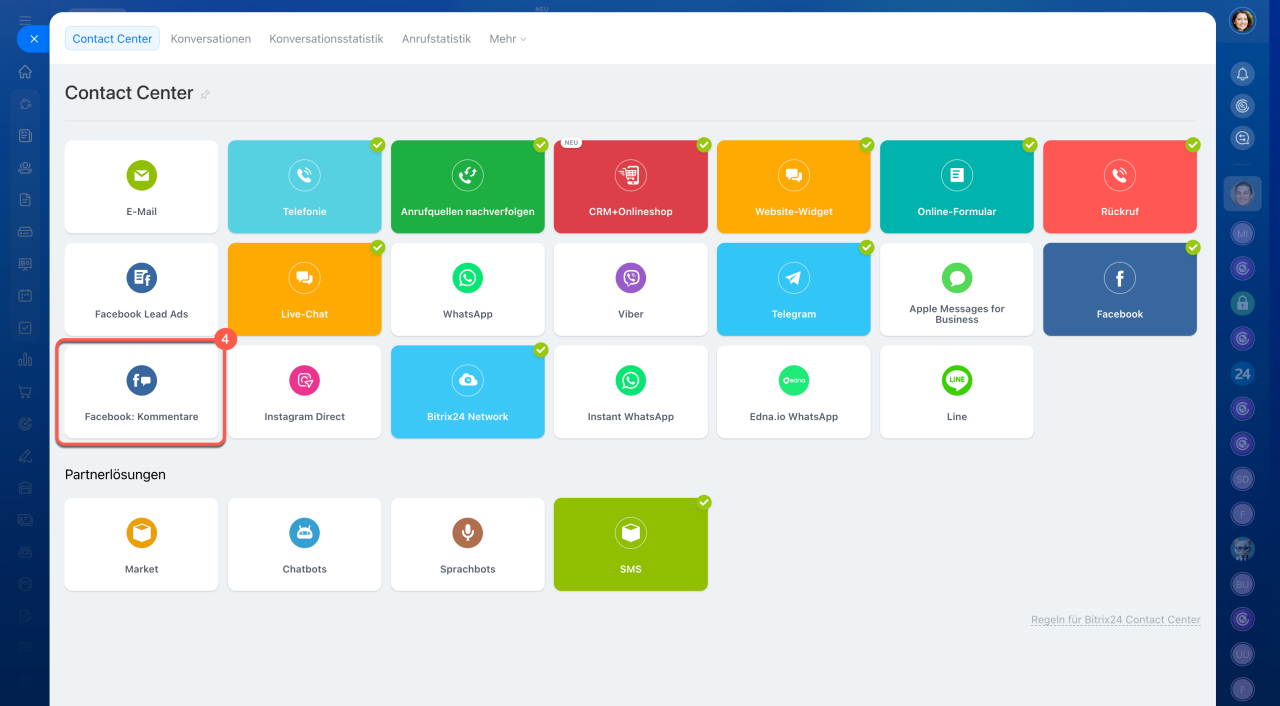The image size is (1280, 706).
Task: Open the Bitrix24 '24' chat icon
Action: (1242, 374)
